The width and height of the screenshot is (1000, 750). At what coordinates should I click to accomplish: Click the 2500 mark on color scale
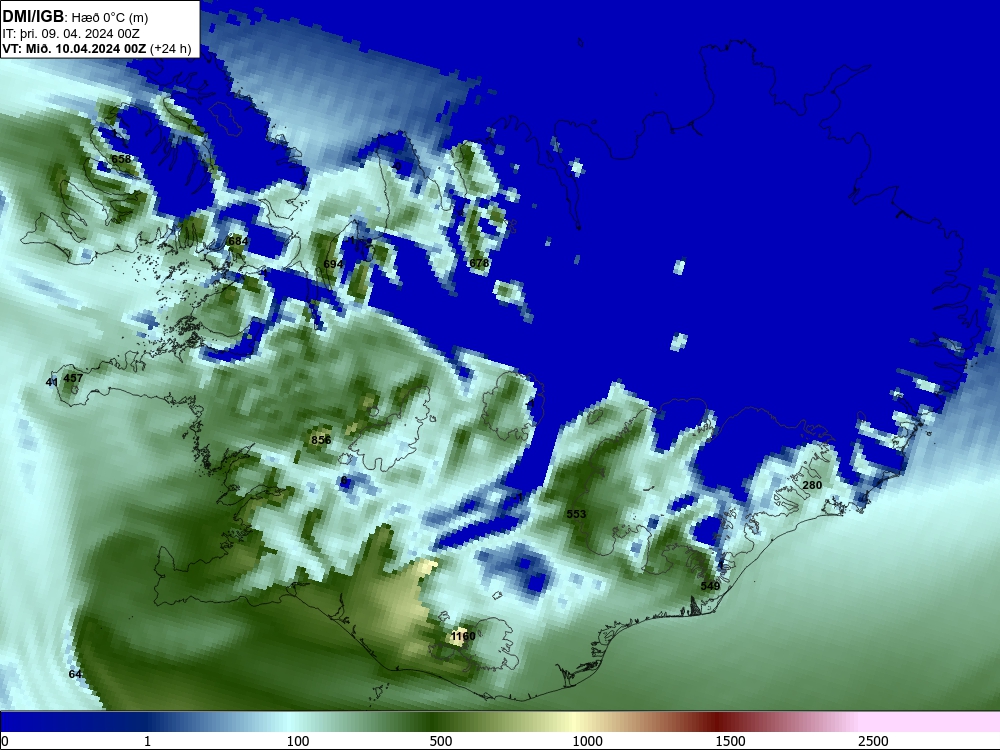pyautogui.click(x=873, y=741)
